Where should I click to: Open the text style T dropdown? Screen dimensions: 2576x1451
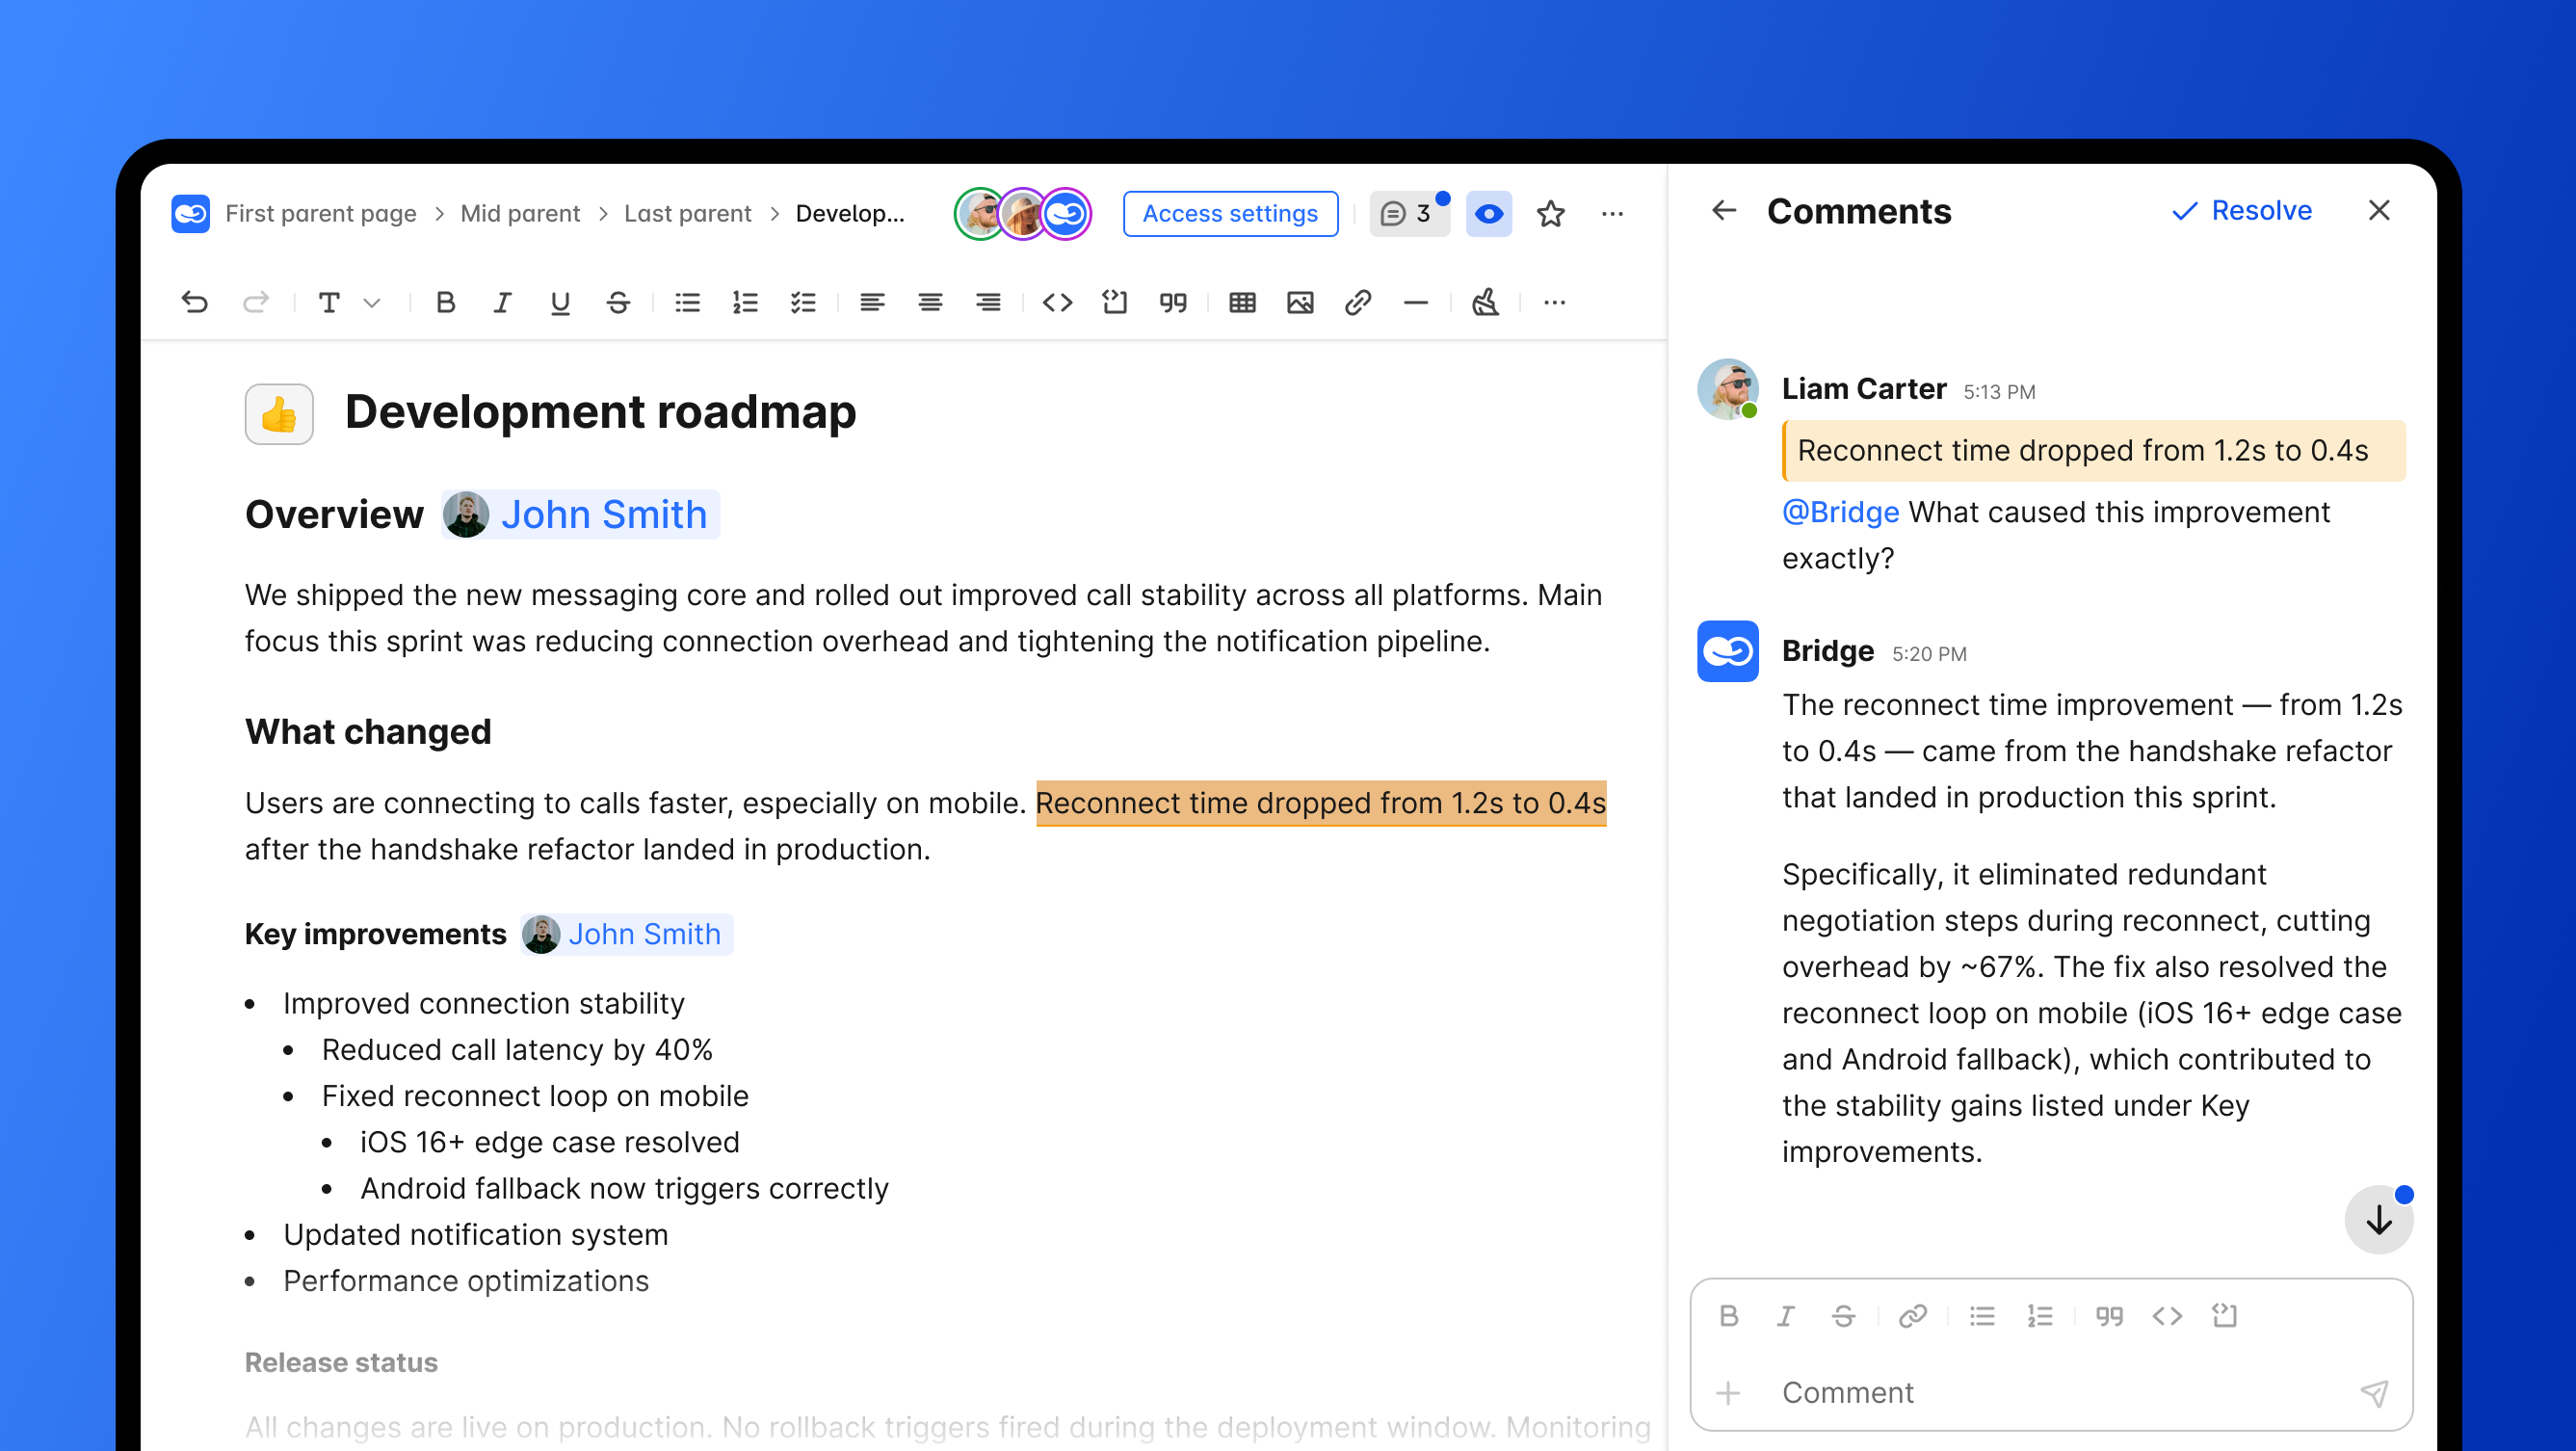pos(348,302)
